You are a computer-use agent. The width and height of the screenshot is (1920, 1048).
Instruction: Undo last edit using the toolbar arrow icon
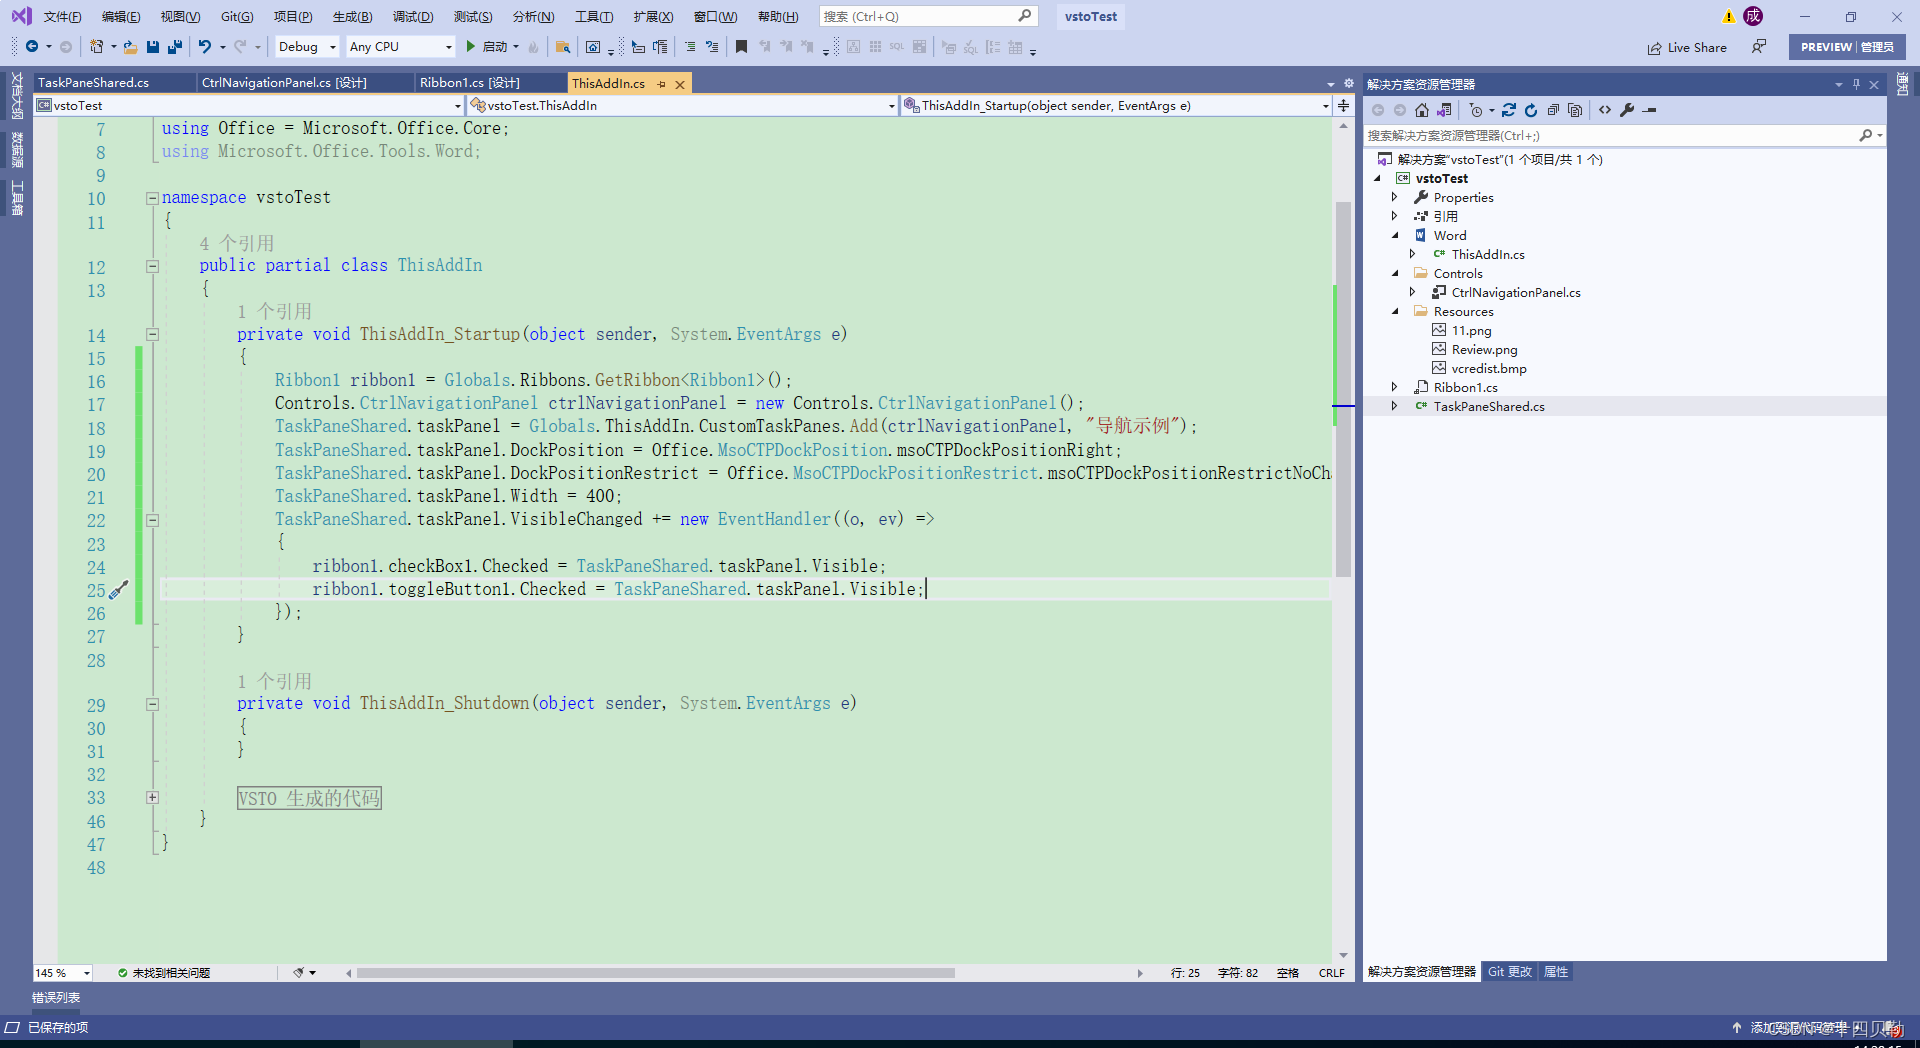click(x=204, y=47)
